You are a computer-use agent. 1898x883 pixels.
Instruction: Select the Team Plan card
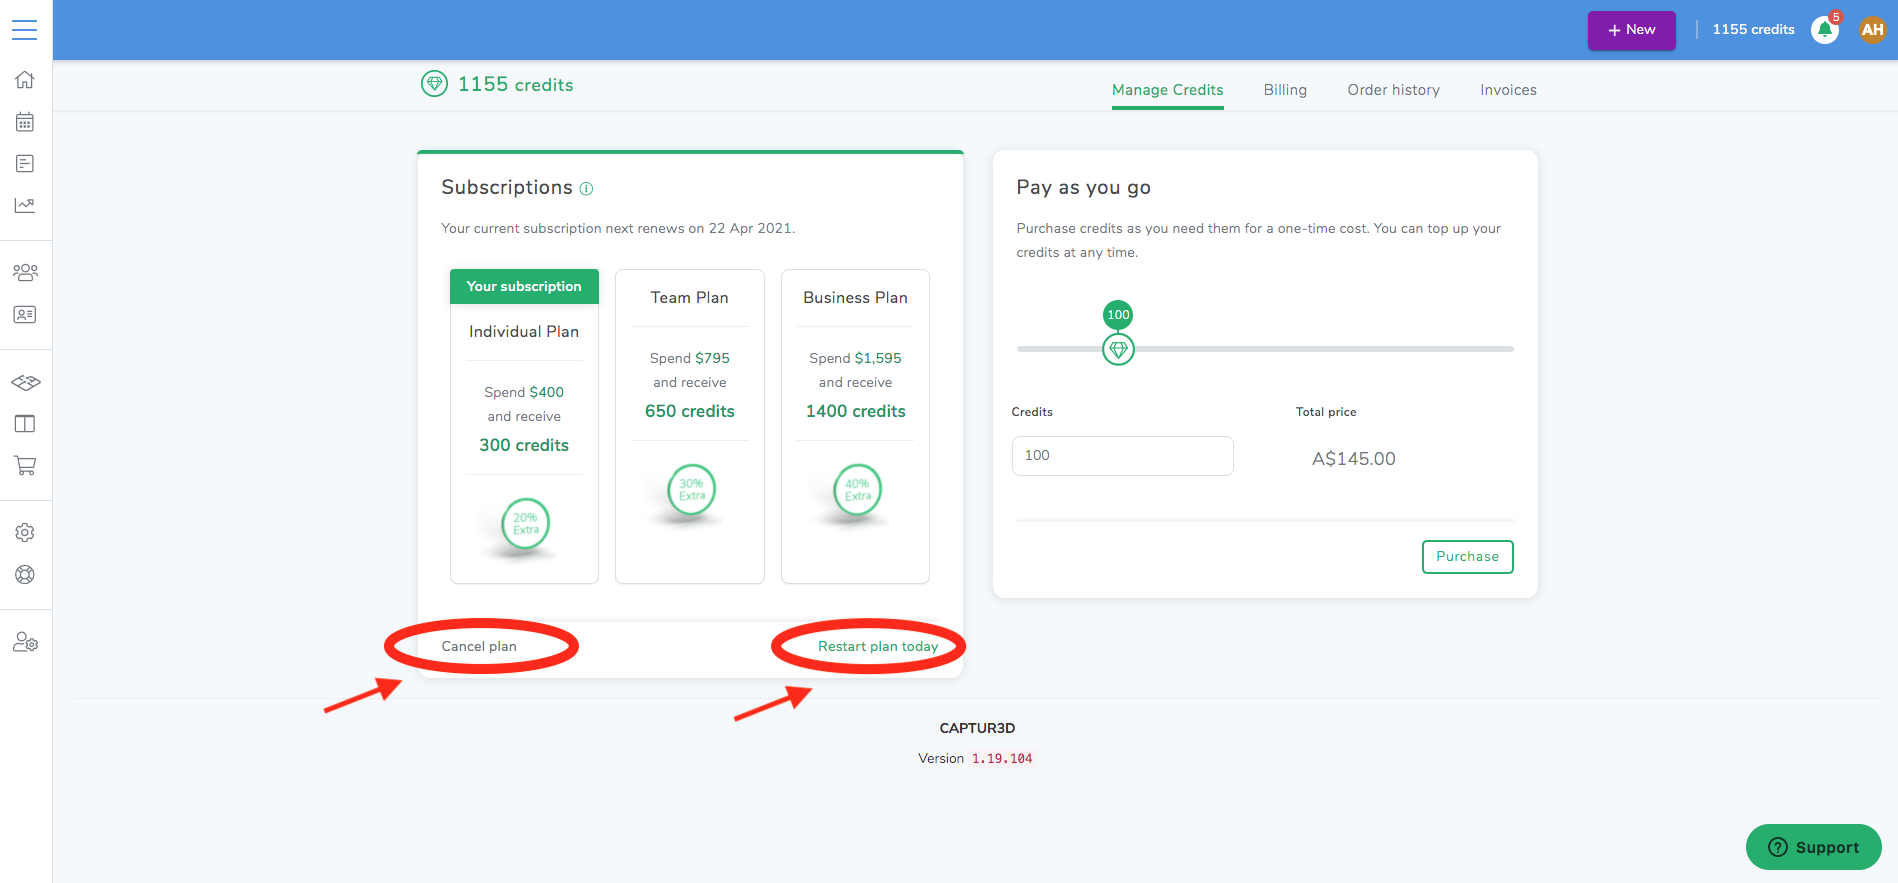pos(690,426)
